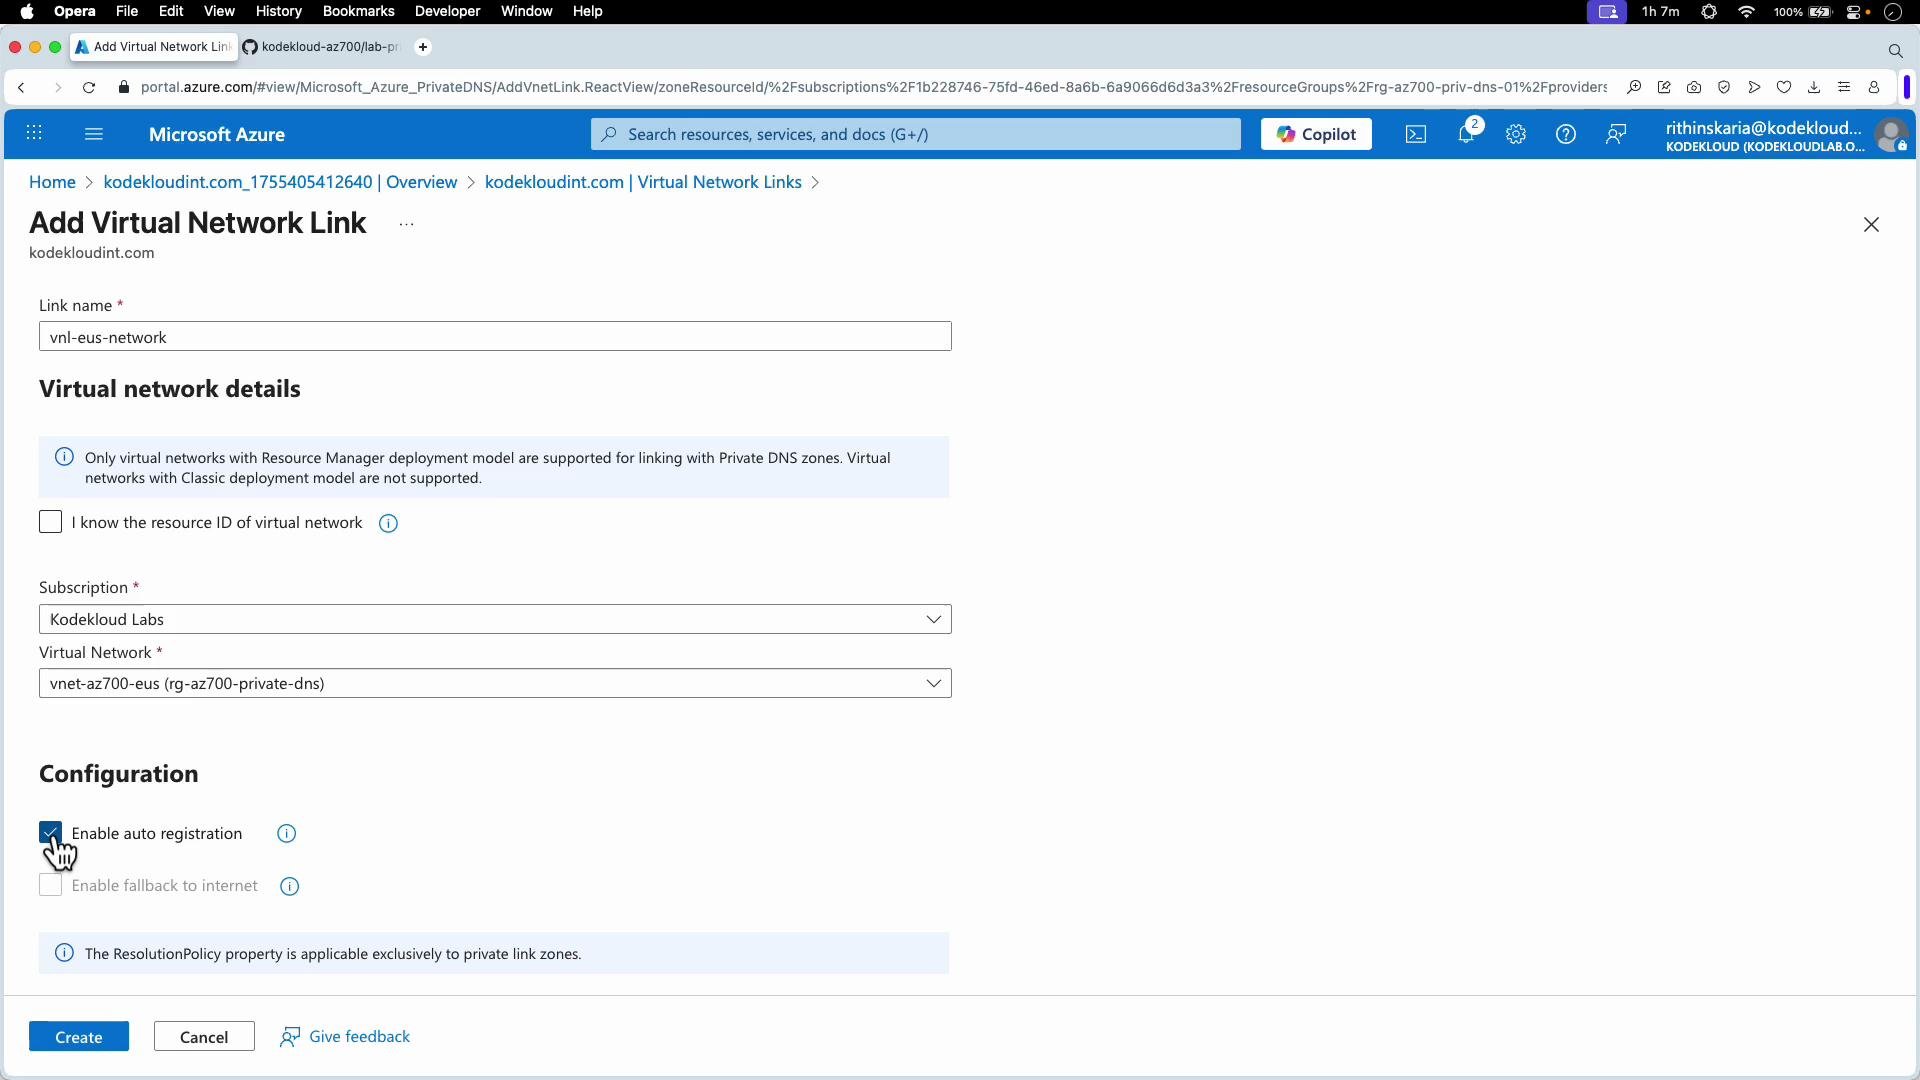Expand the Virtual Network dropdown

pyautogui.click(x=495, y=684)
